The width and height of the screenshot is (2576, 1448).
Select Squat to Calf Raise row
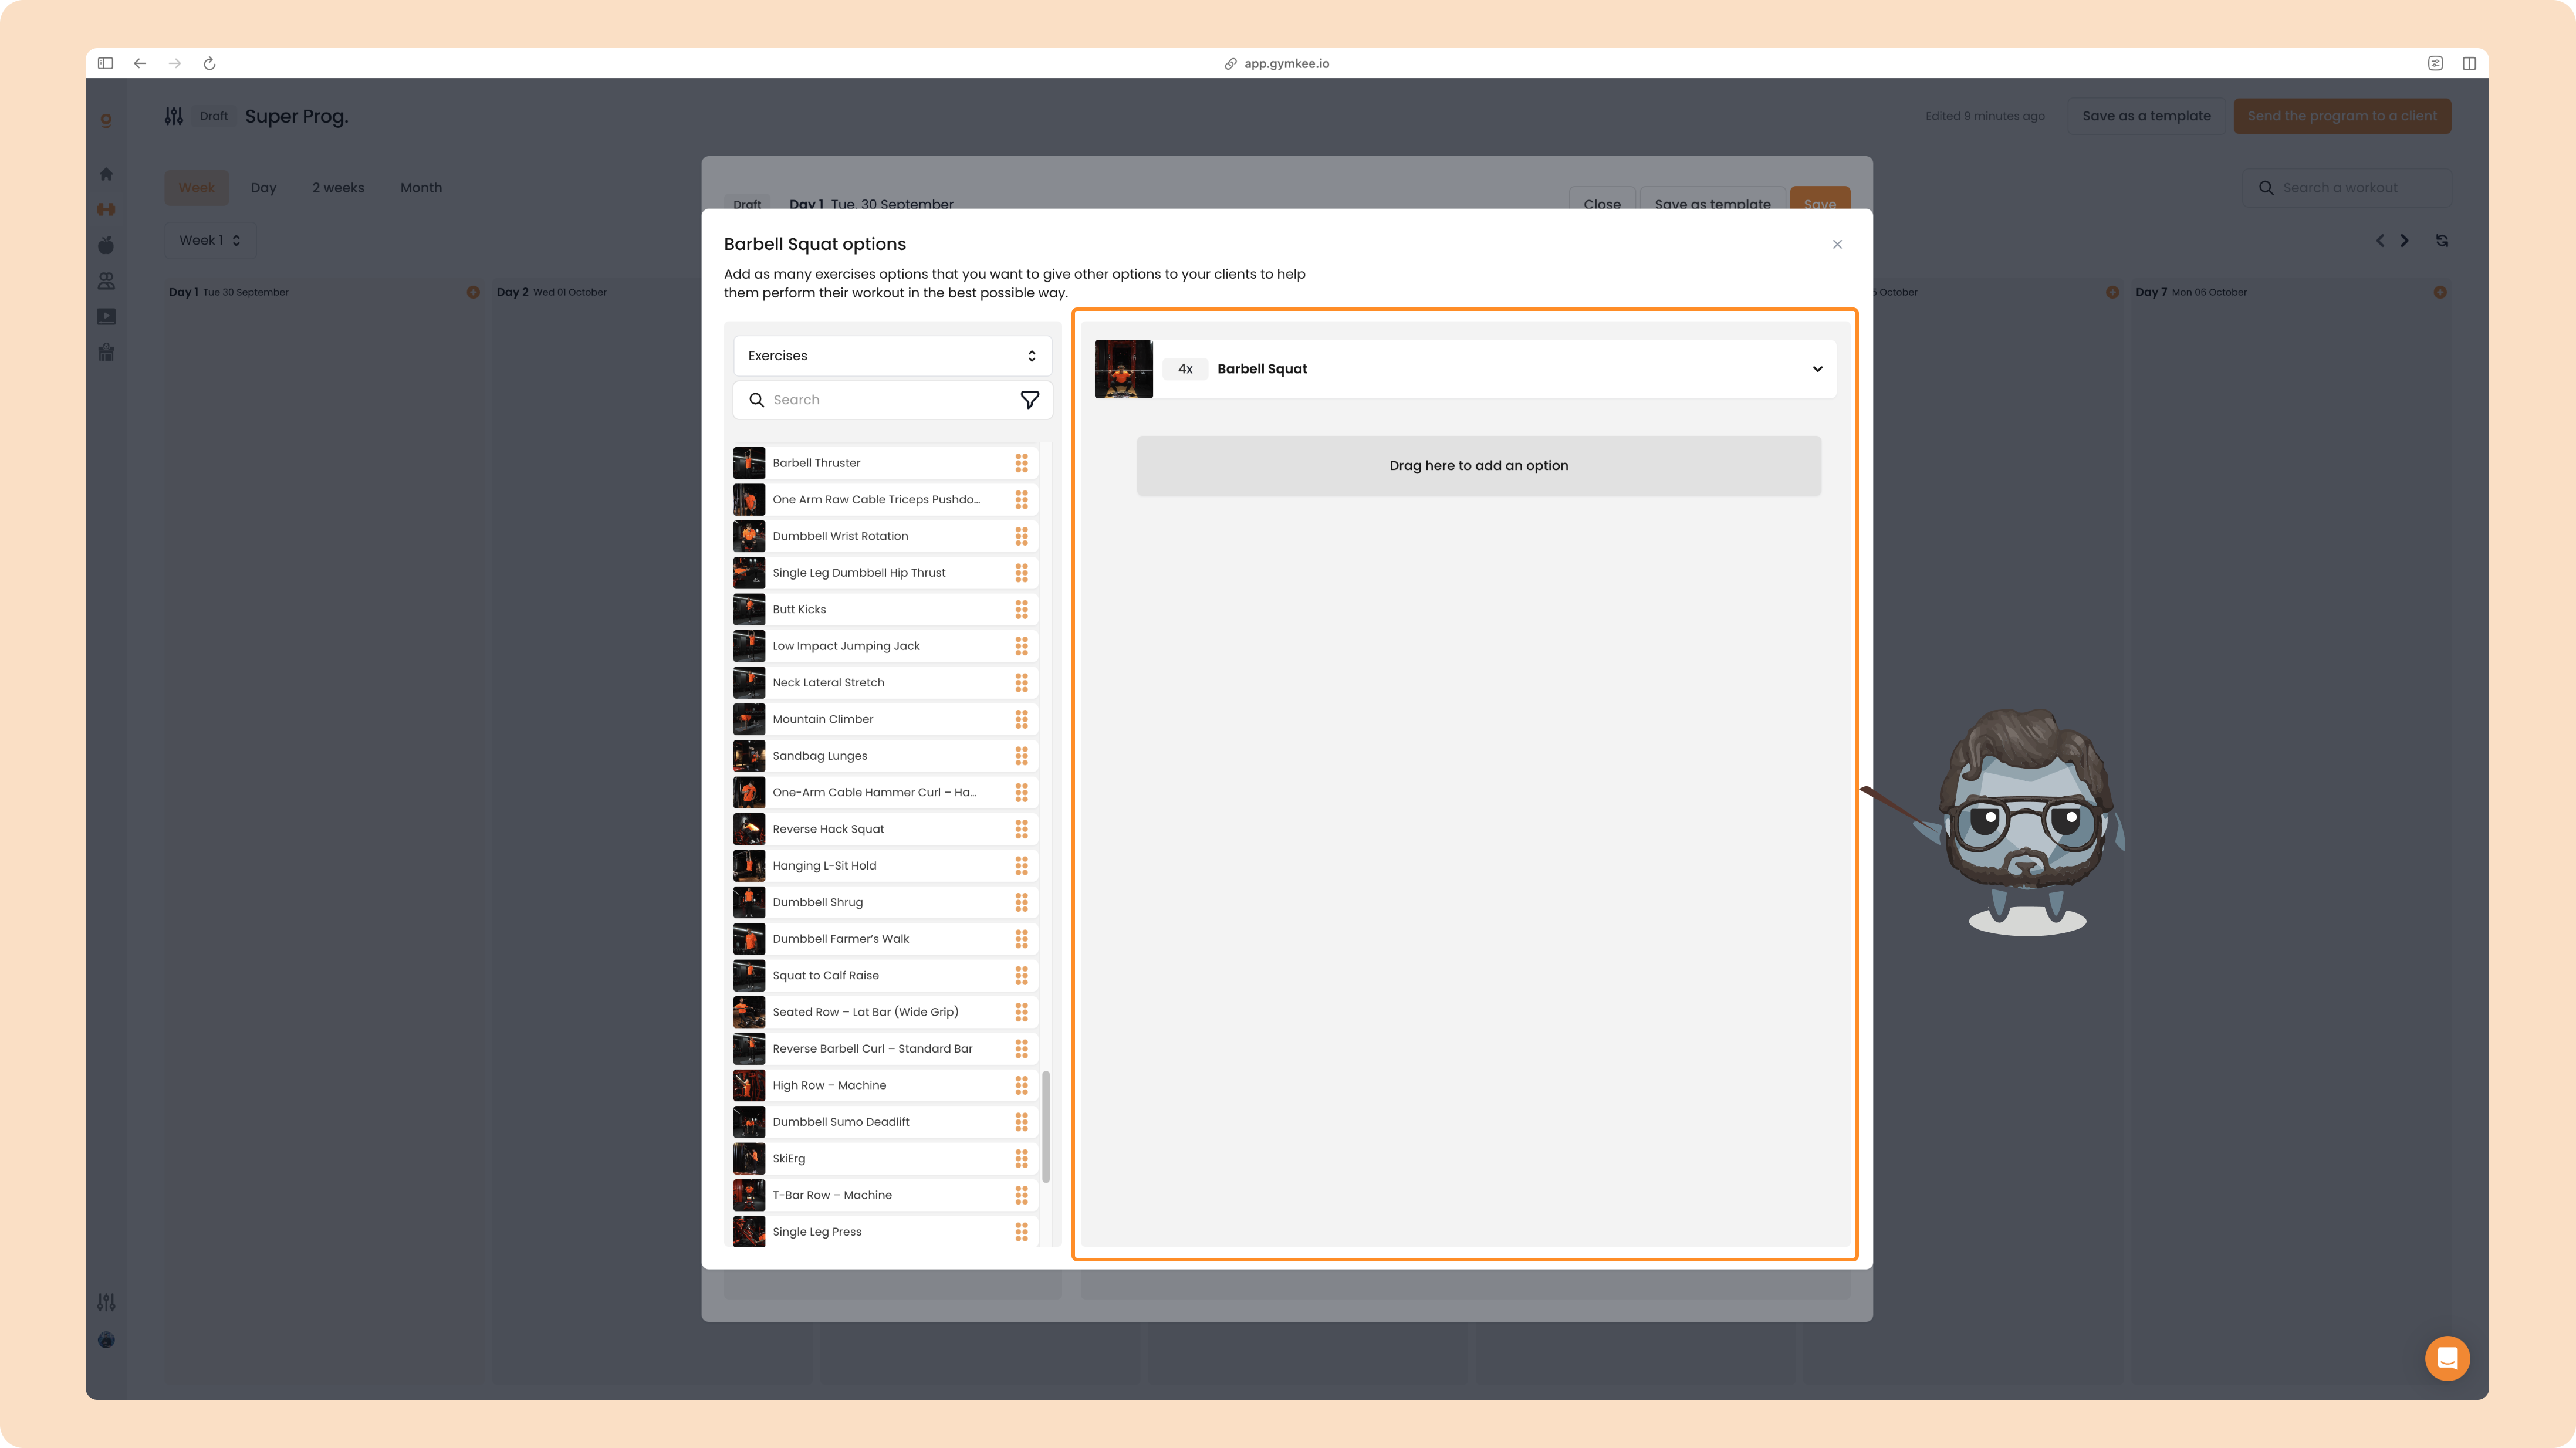point(885,976)
